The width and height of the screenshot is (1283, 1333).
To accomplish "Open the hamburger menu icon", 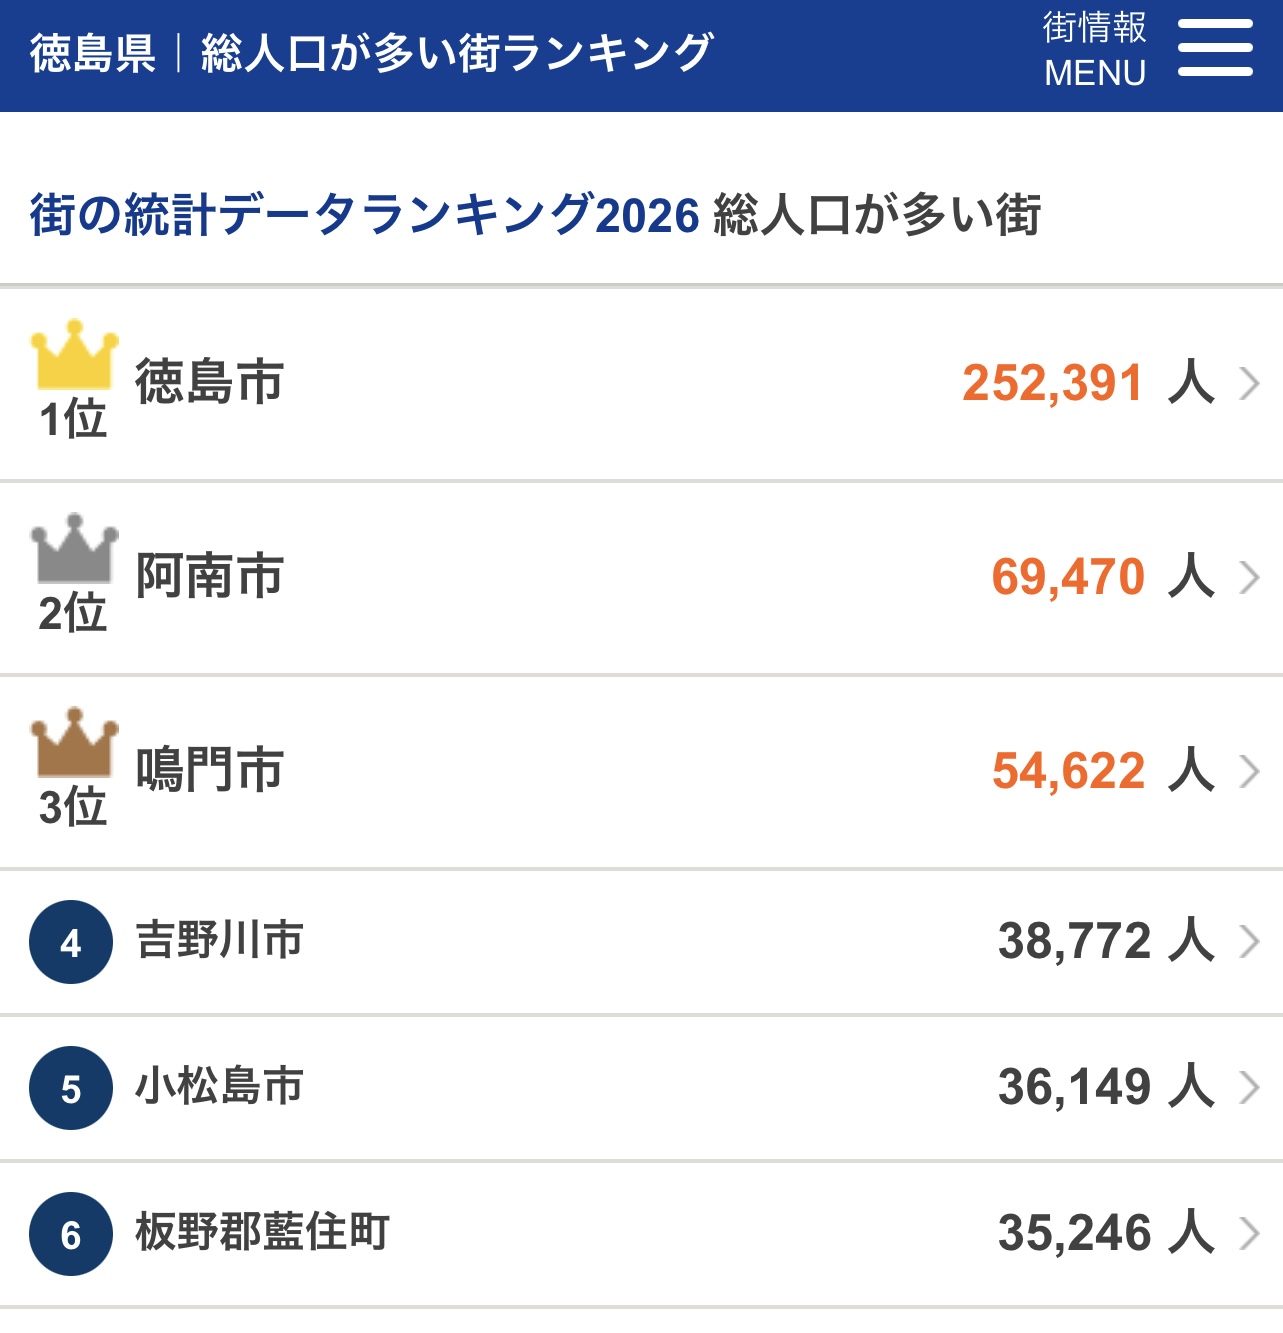I will coord(1214,48).
